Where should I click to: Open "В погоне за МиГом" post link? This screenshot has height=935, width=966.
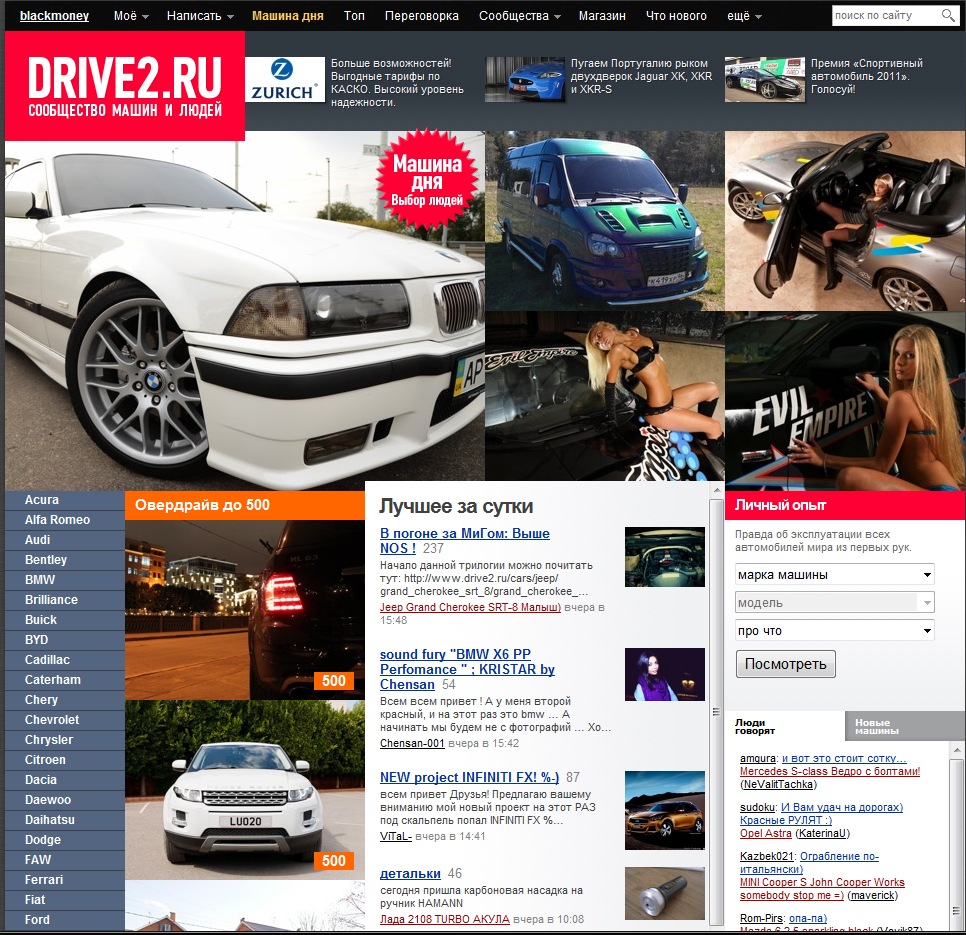point(465,541)
